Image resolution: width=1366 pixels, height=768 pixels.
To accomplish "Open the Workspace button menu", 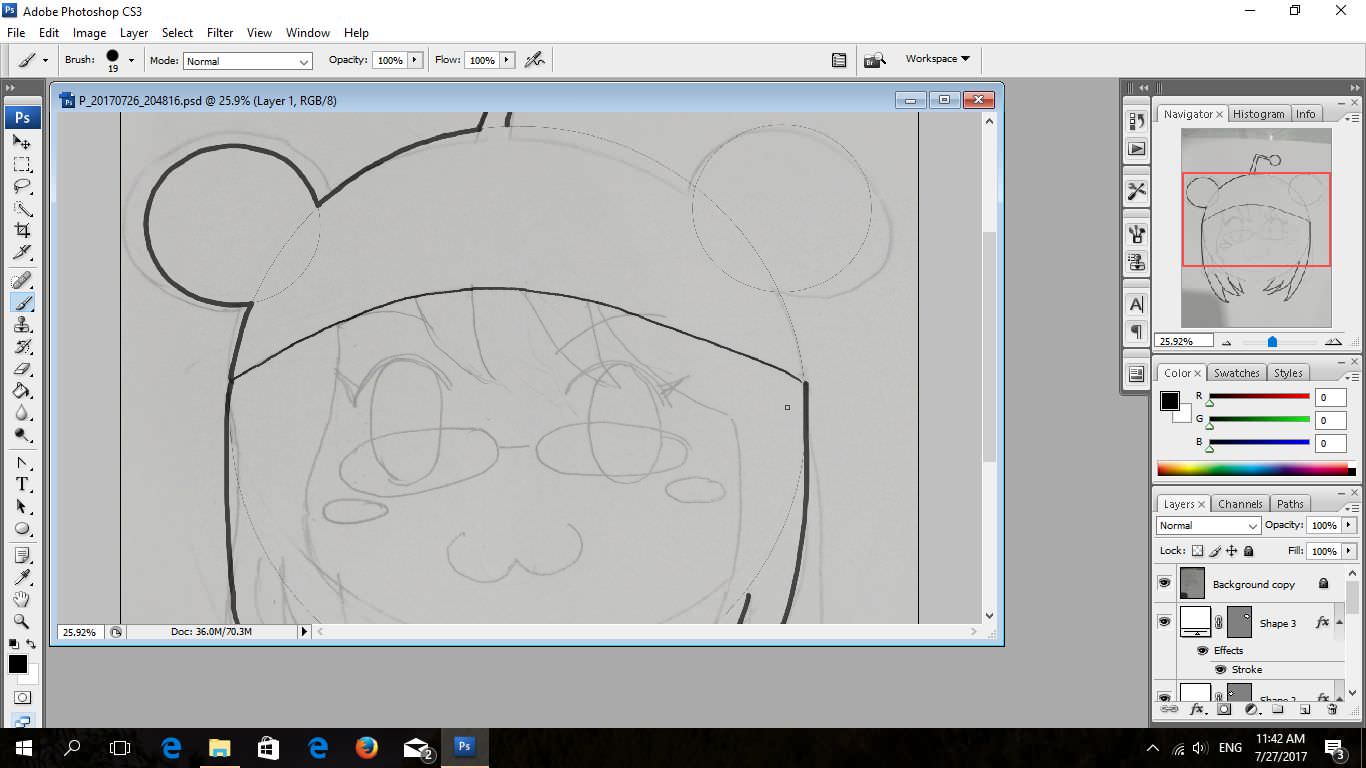I will 937,59.
